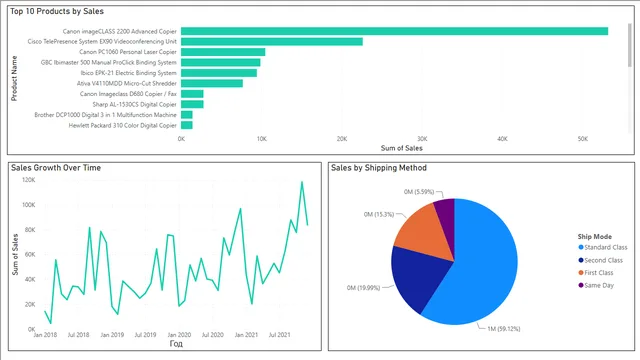Click the 'Ship Mode' legend header

tap(595, 237)
